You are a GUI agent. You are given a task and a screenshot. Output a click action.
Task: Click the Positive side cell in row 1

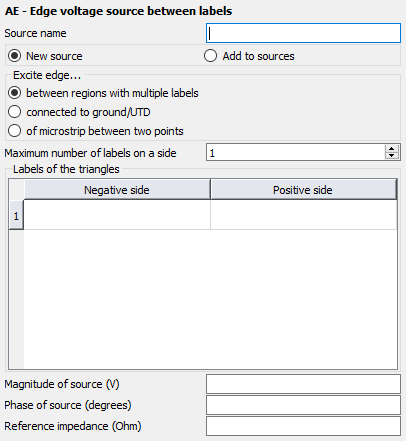(304, 215)
